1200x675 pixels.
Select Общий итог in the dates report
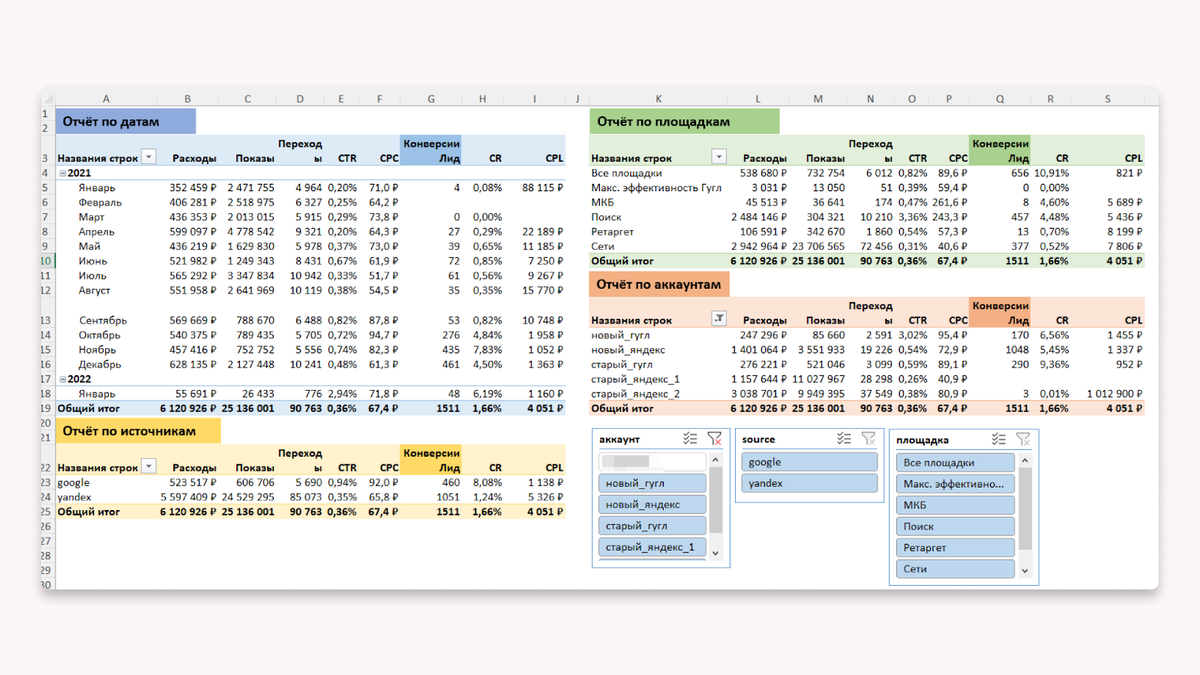(x=89, y=408)
